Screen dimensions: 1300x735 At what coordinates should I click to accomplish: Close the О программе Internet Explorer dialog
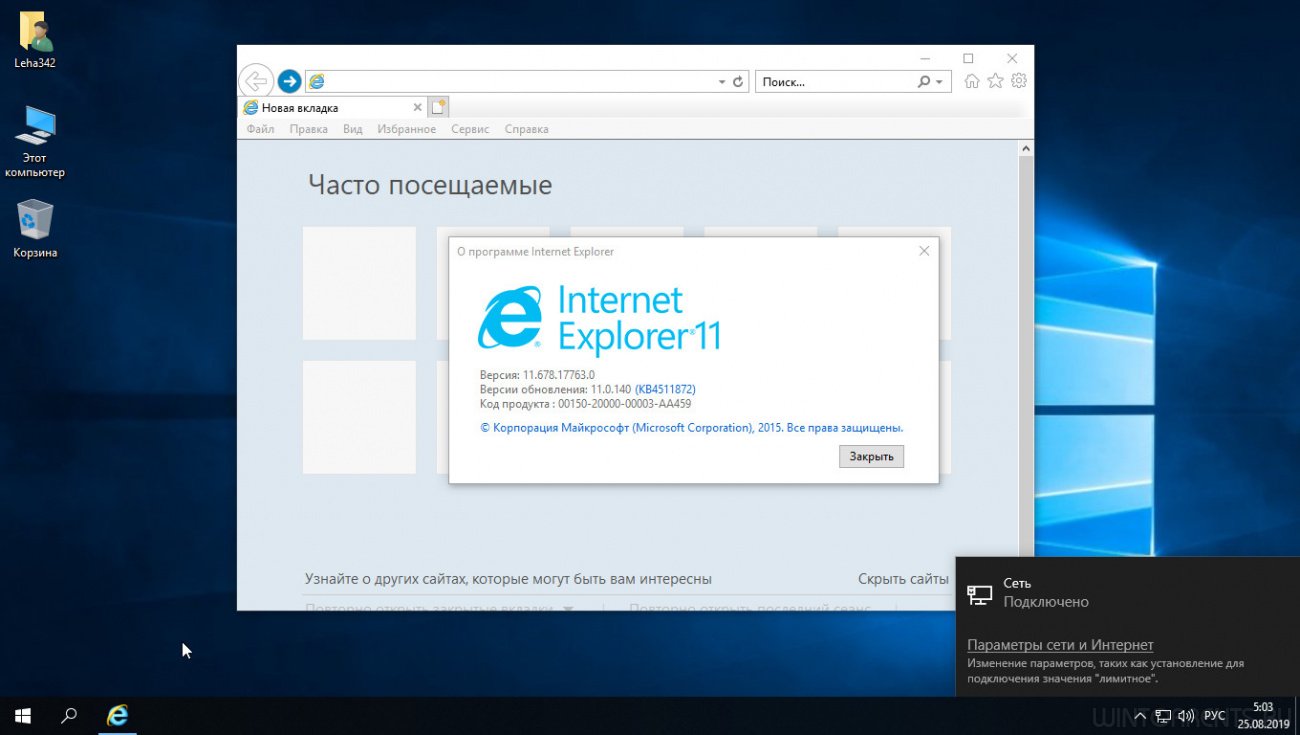pos(924,251)
